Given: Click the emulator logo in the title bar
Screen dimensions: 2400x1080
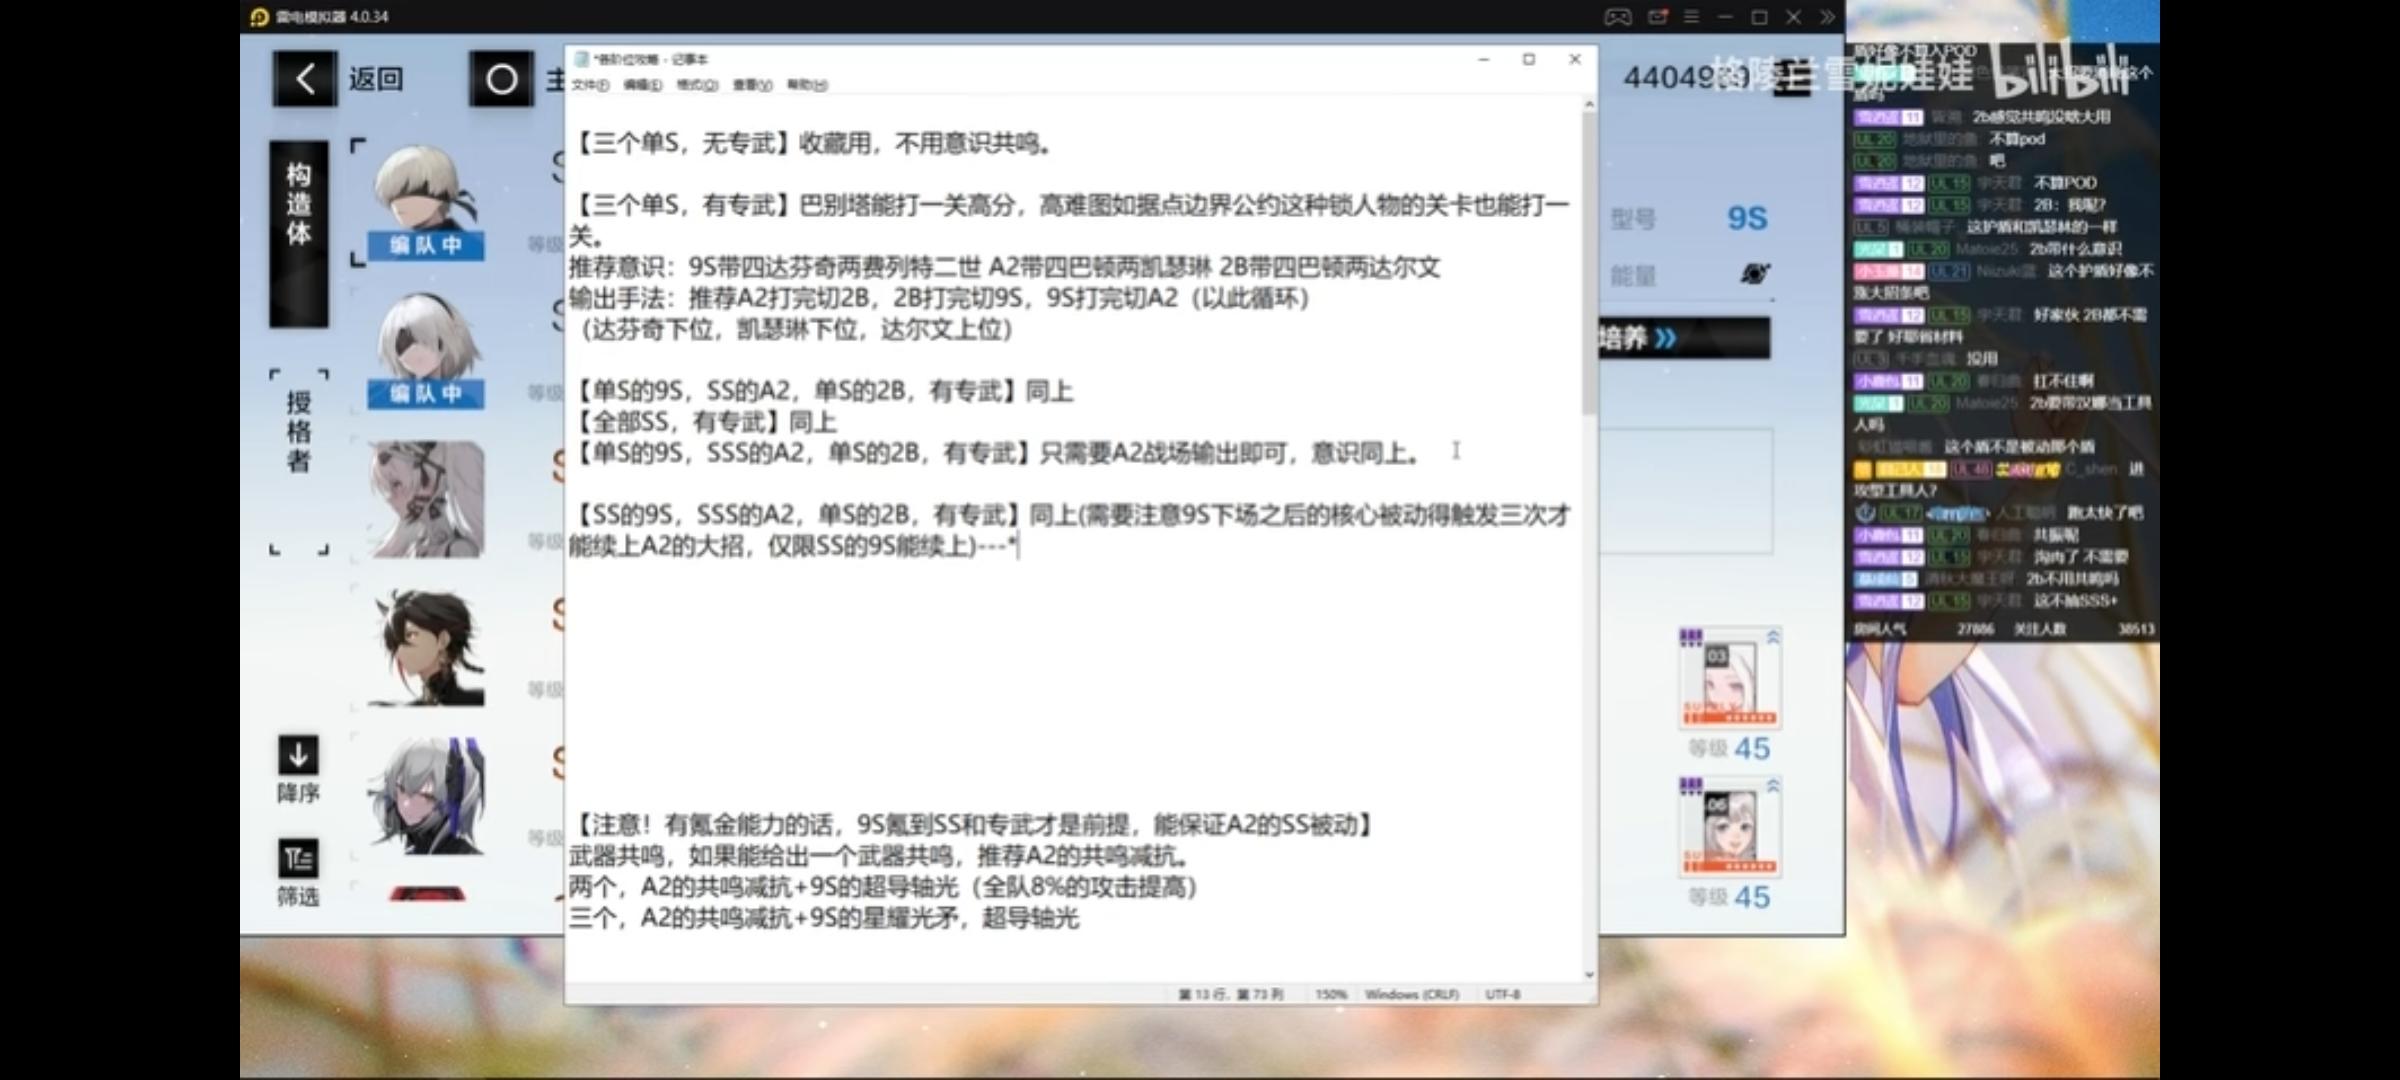Looking at the screenshot, I should pyautogui.click(x=259, y=17).
